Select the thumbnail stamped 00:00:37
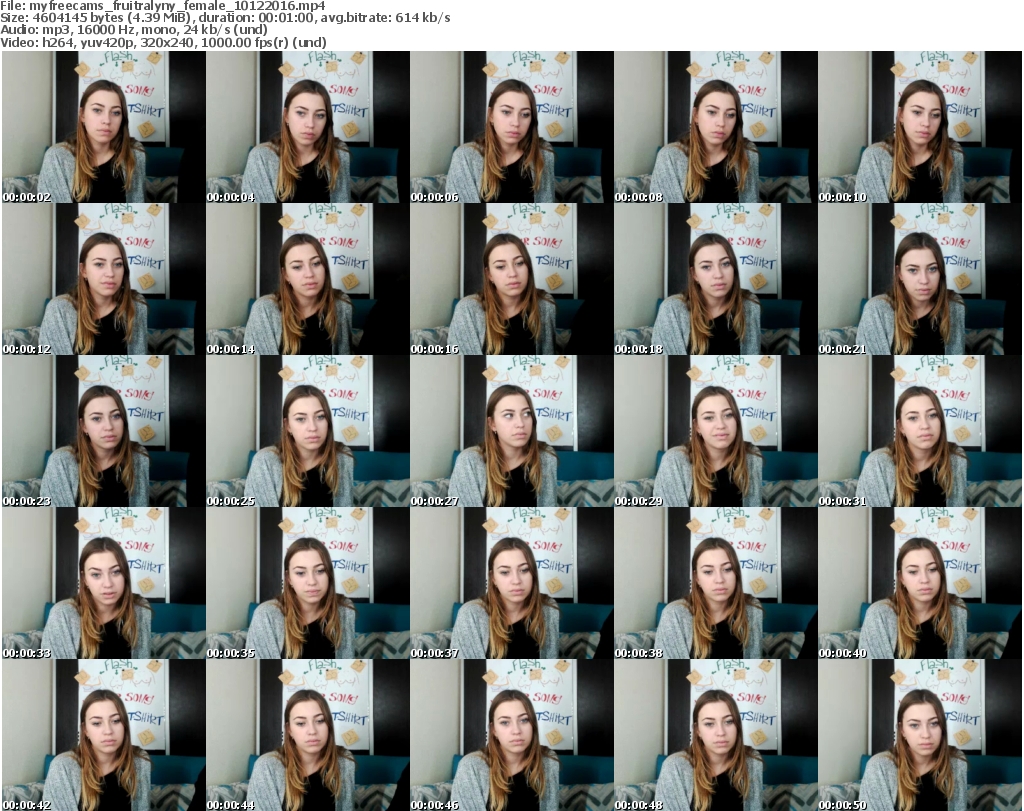Viewport: 1024px width, 811px height. point(512,583)
